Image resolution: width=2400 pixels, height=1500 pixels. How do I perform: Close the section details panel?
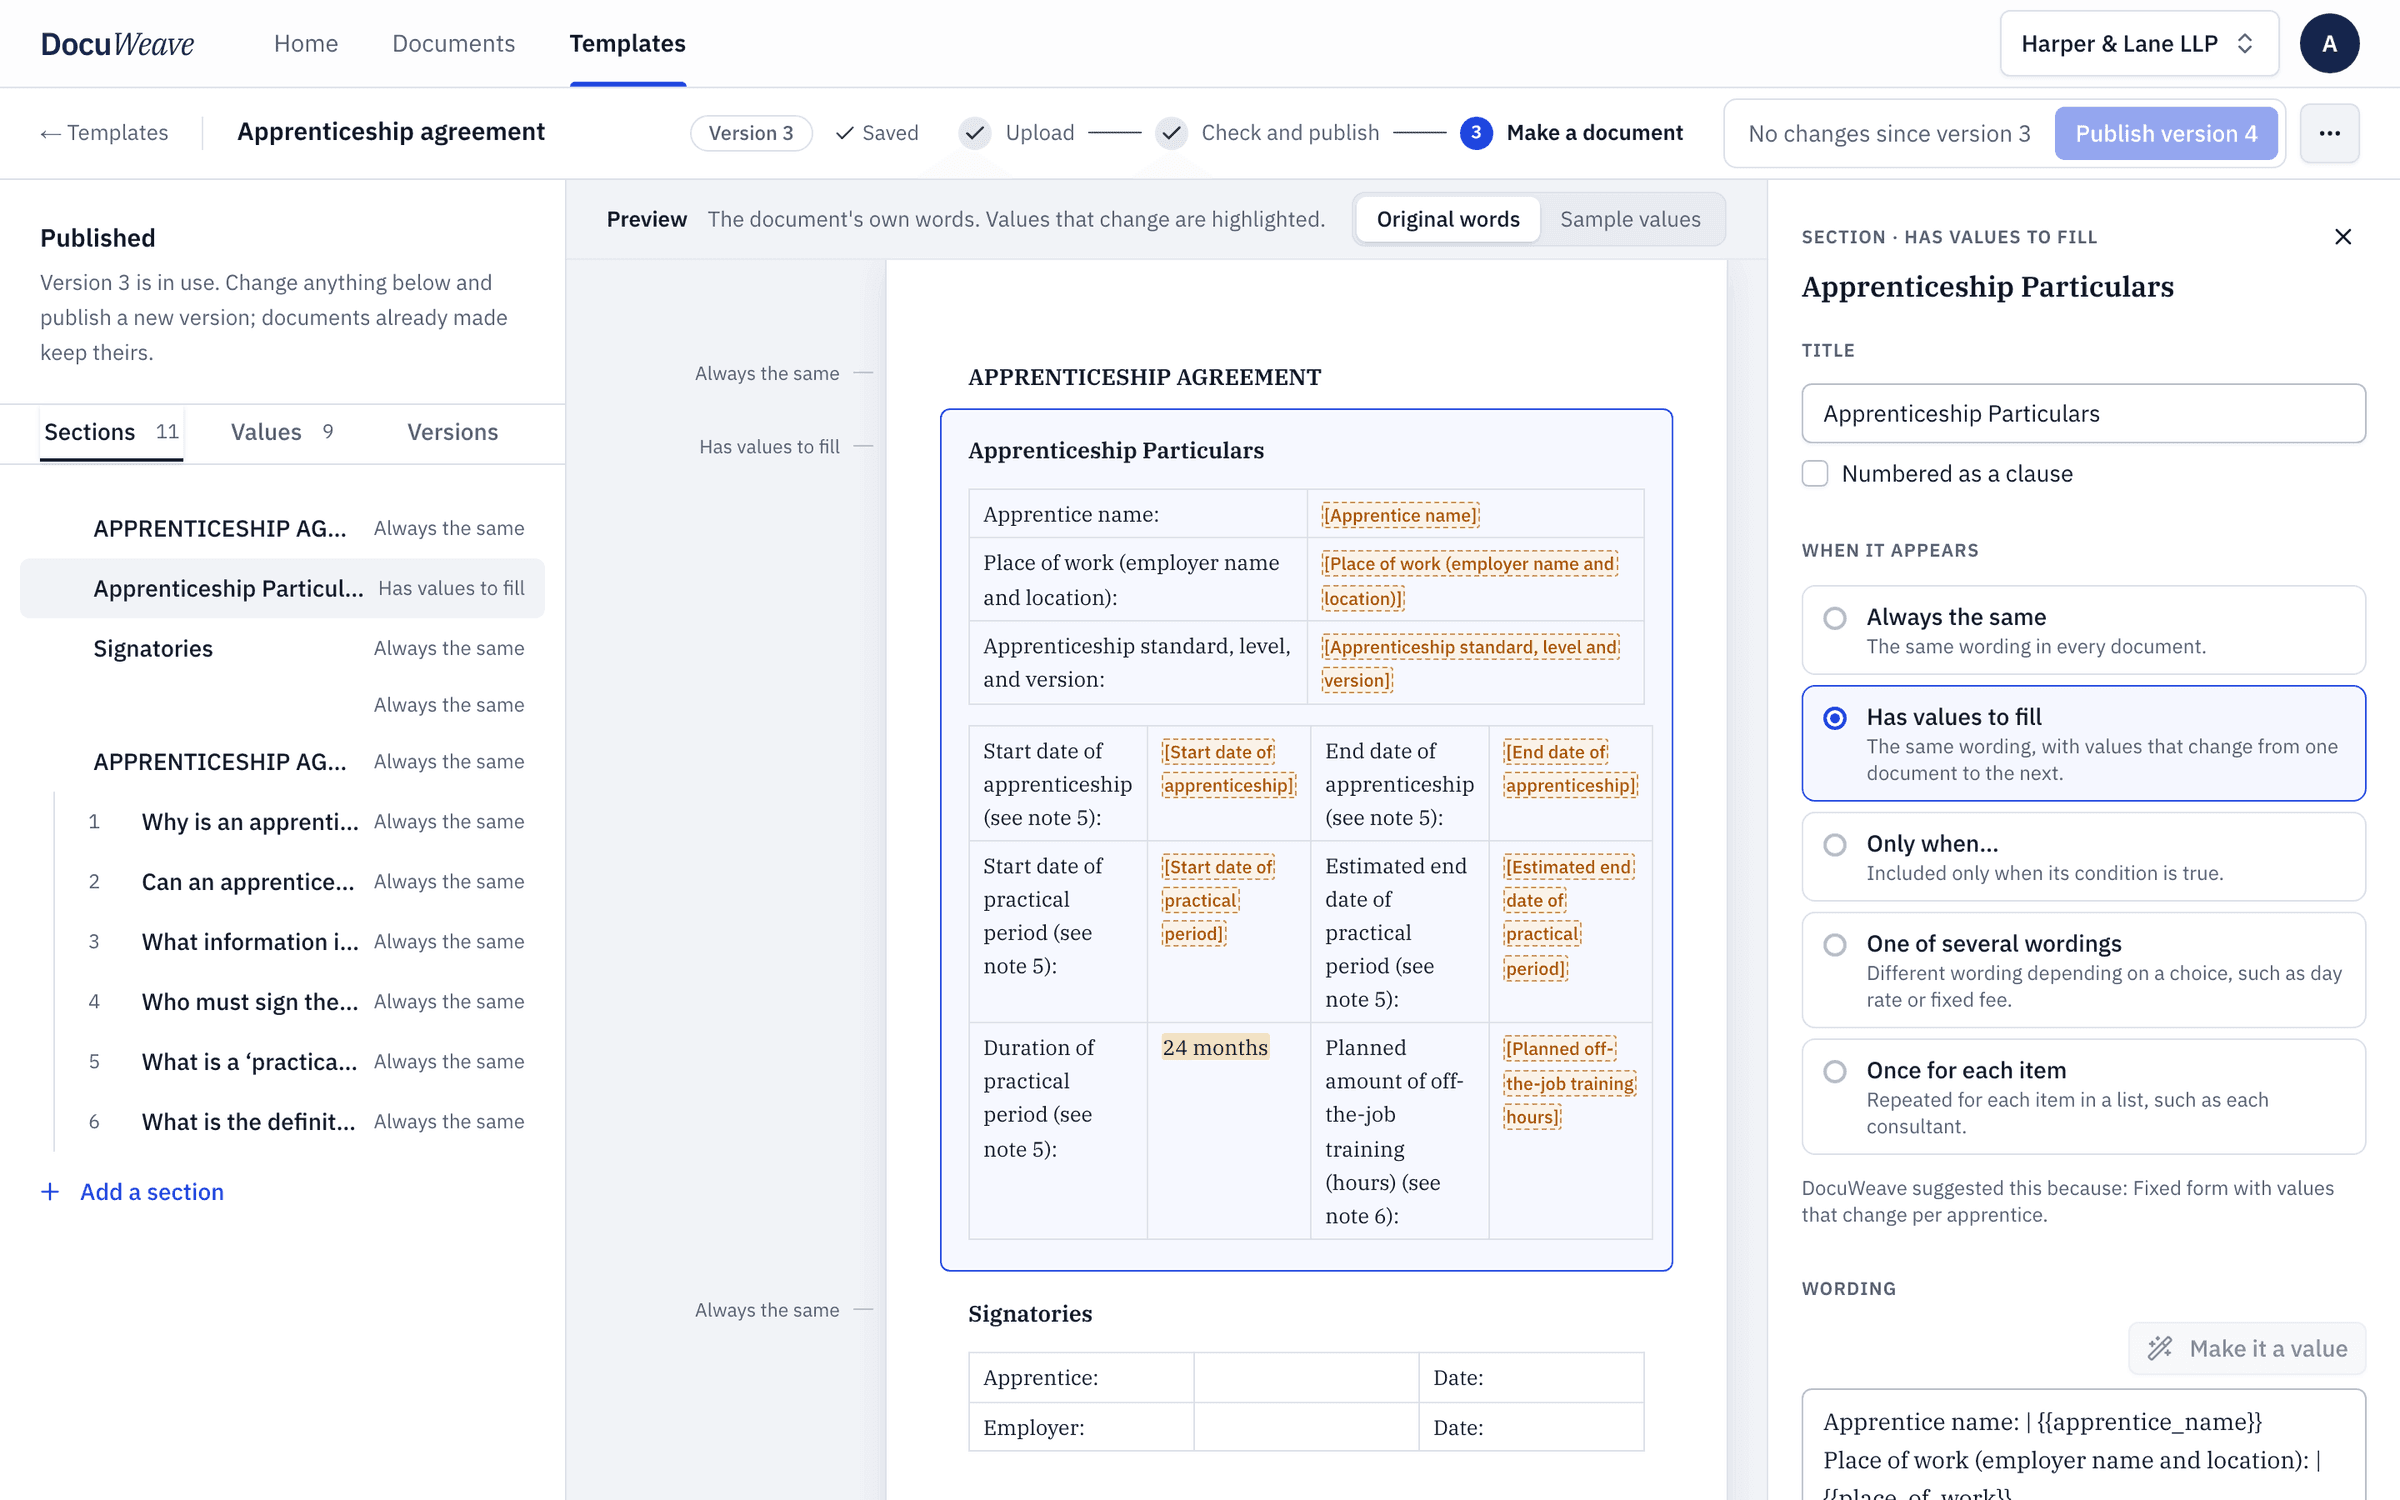pyautogui.click(x=2342, y=236)
